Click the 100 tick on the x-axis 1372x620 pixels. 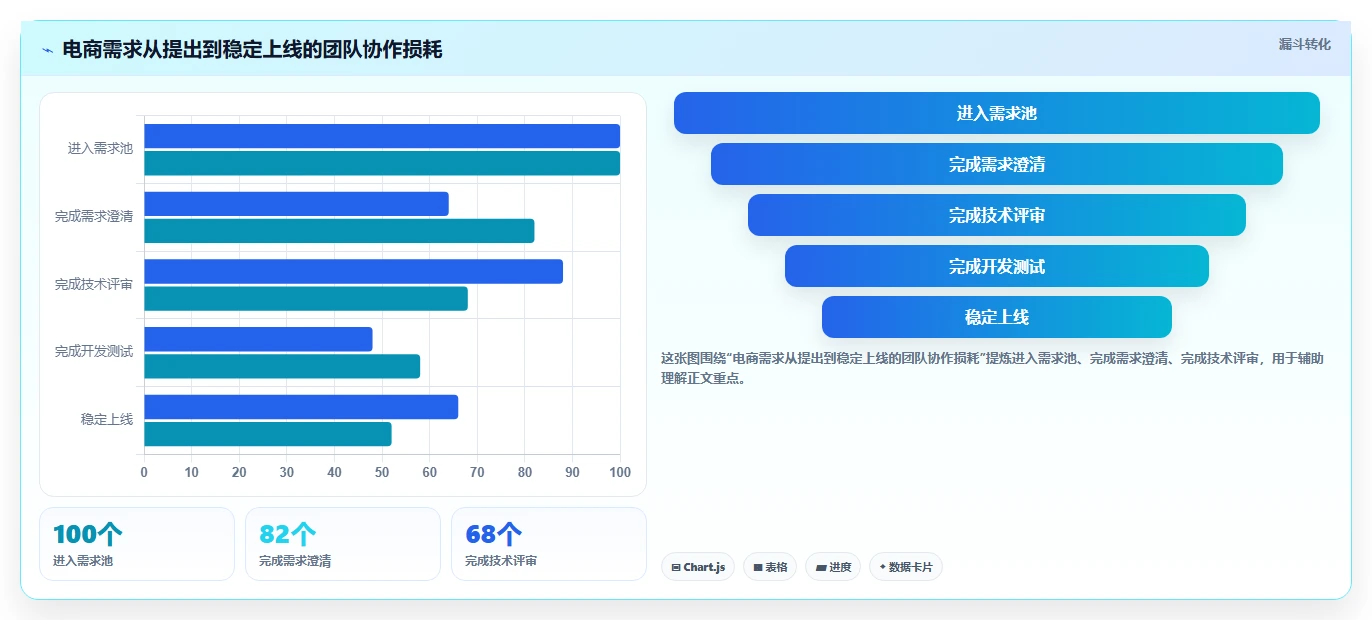(620, 472)
